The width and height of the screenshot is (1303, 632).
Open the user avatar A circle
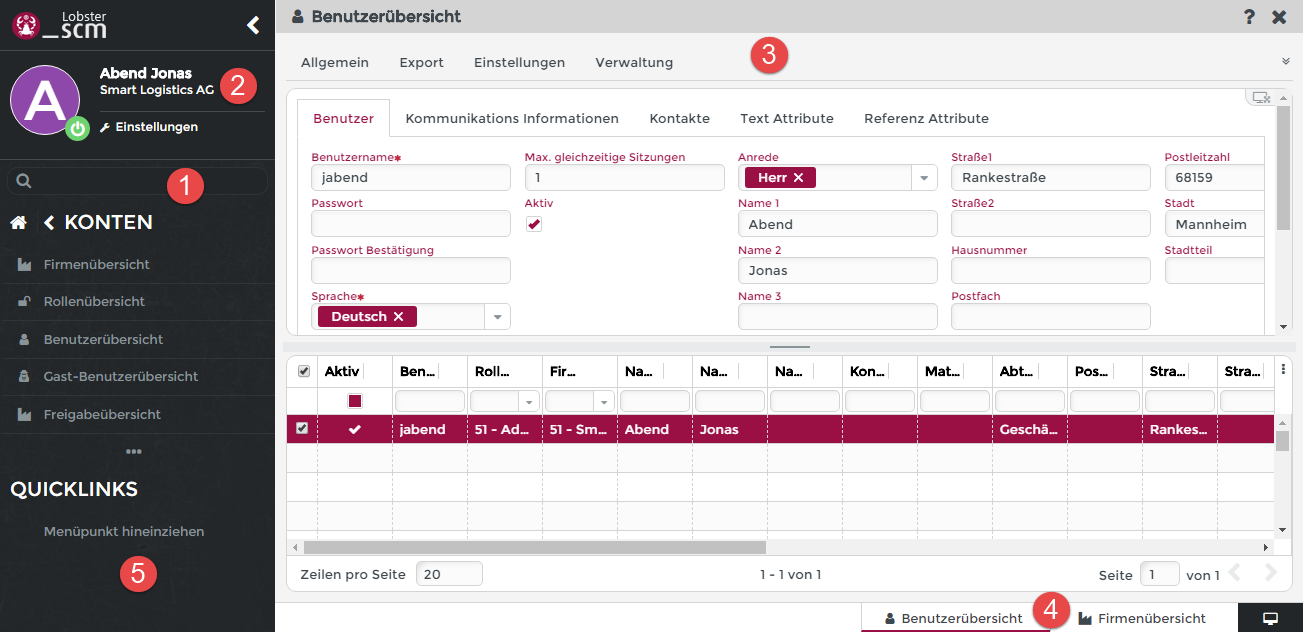coord(45,100)
